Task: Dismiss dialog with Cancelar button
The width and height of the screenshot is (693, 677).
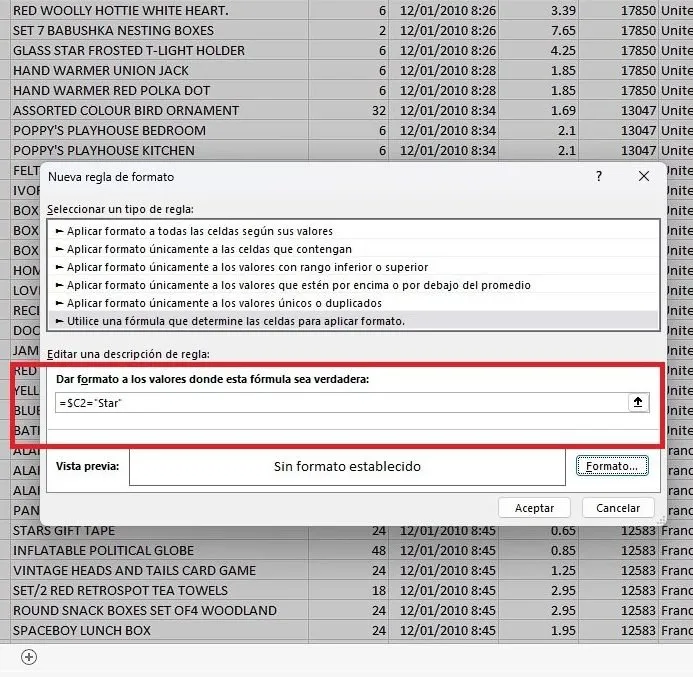Action: (618, 508)
